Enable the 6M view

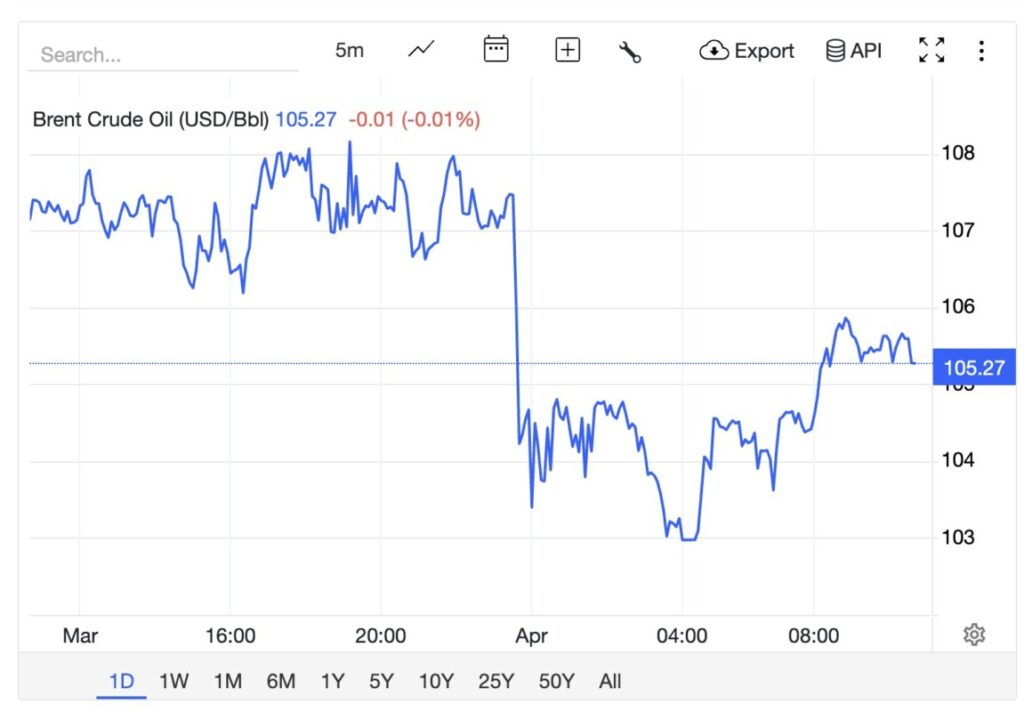282,680
